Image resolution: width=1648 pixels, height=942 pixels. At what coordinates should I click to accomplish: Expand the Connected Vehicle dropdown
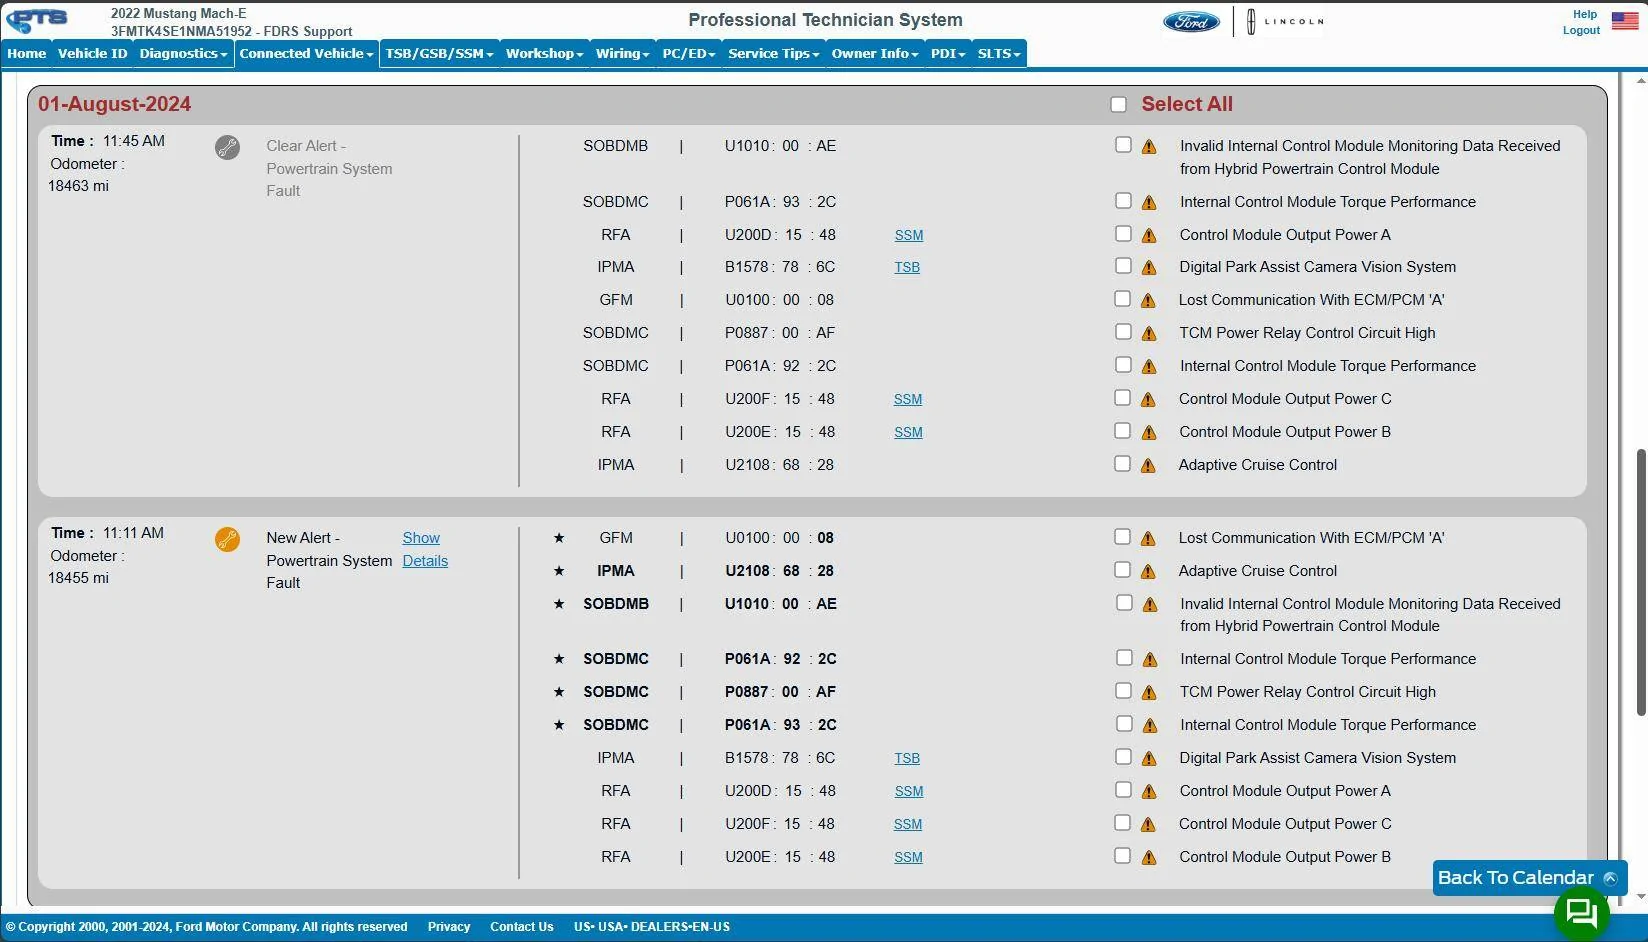point(306,54)
